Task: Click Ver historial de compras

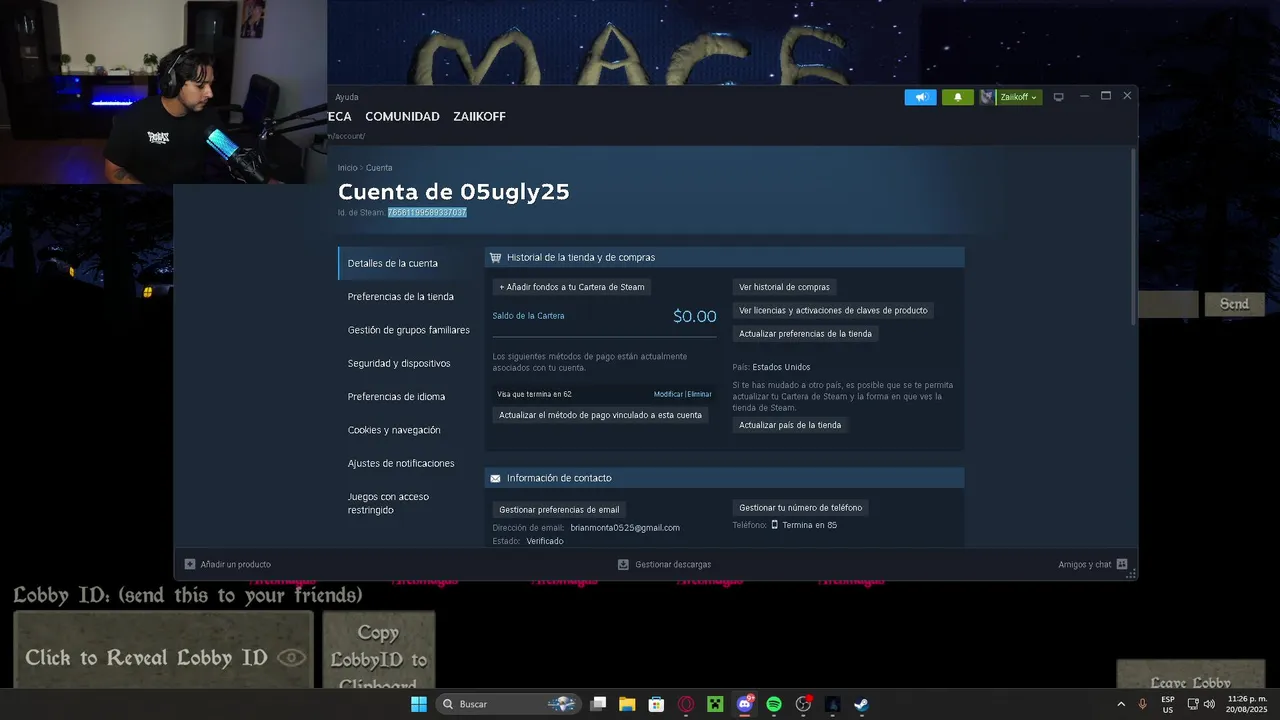Action: pyautogui.click(x=784, y=287)
